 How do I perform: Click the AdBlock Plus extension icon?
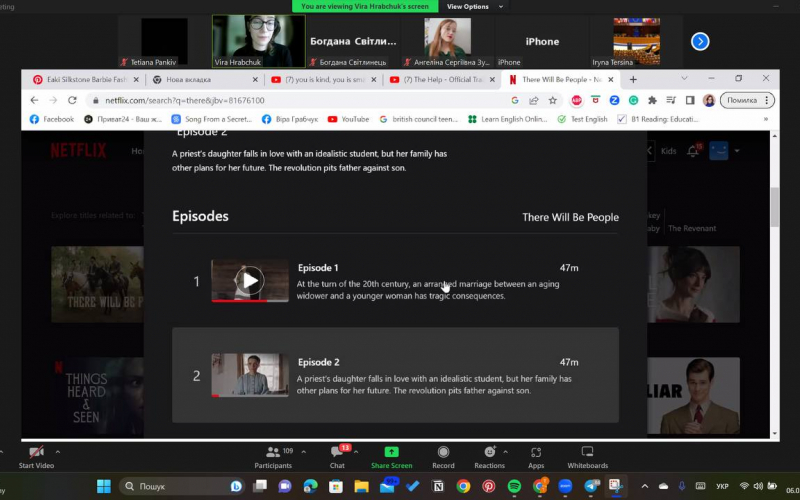[576, 101]
